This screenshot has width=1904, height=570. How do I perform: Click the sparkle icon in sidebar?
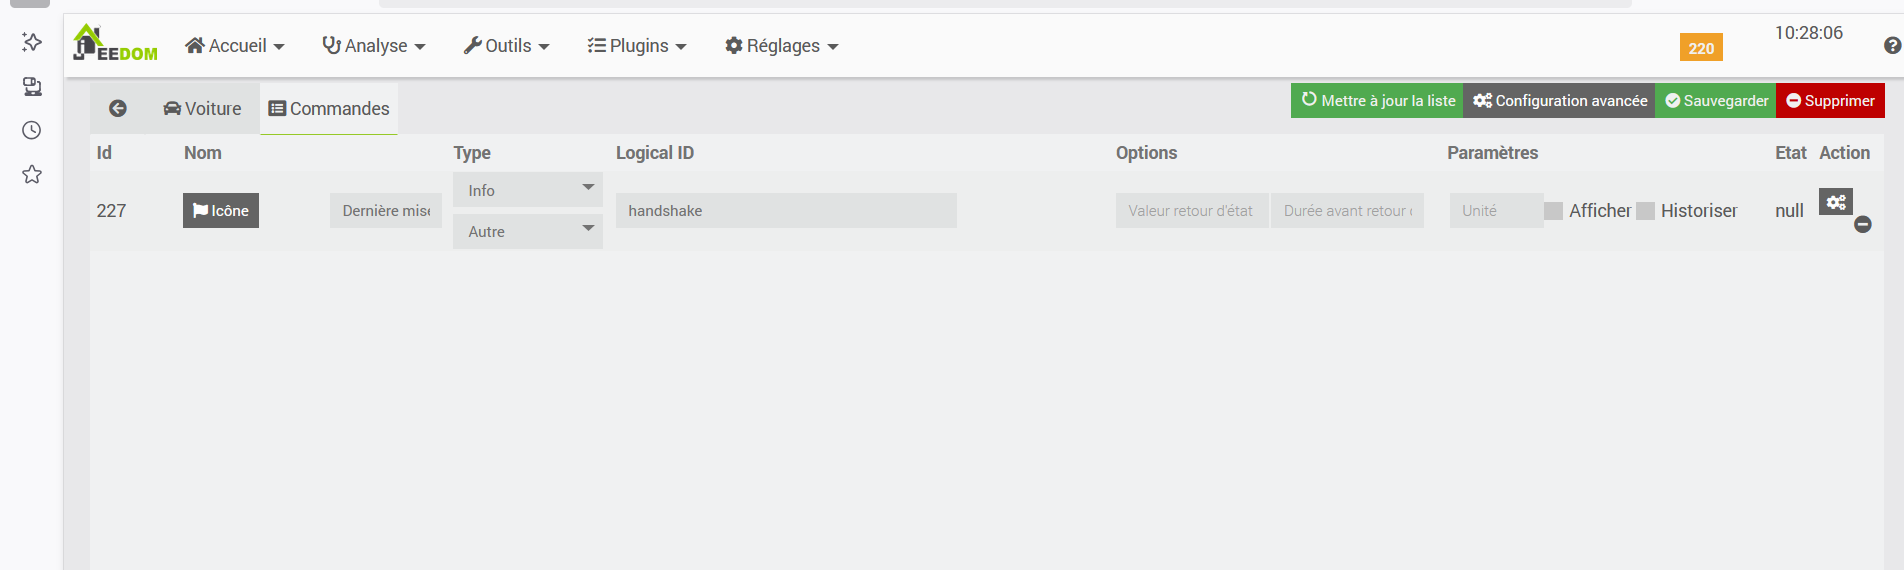click(x=32, y=42)
